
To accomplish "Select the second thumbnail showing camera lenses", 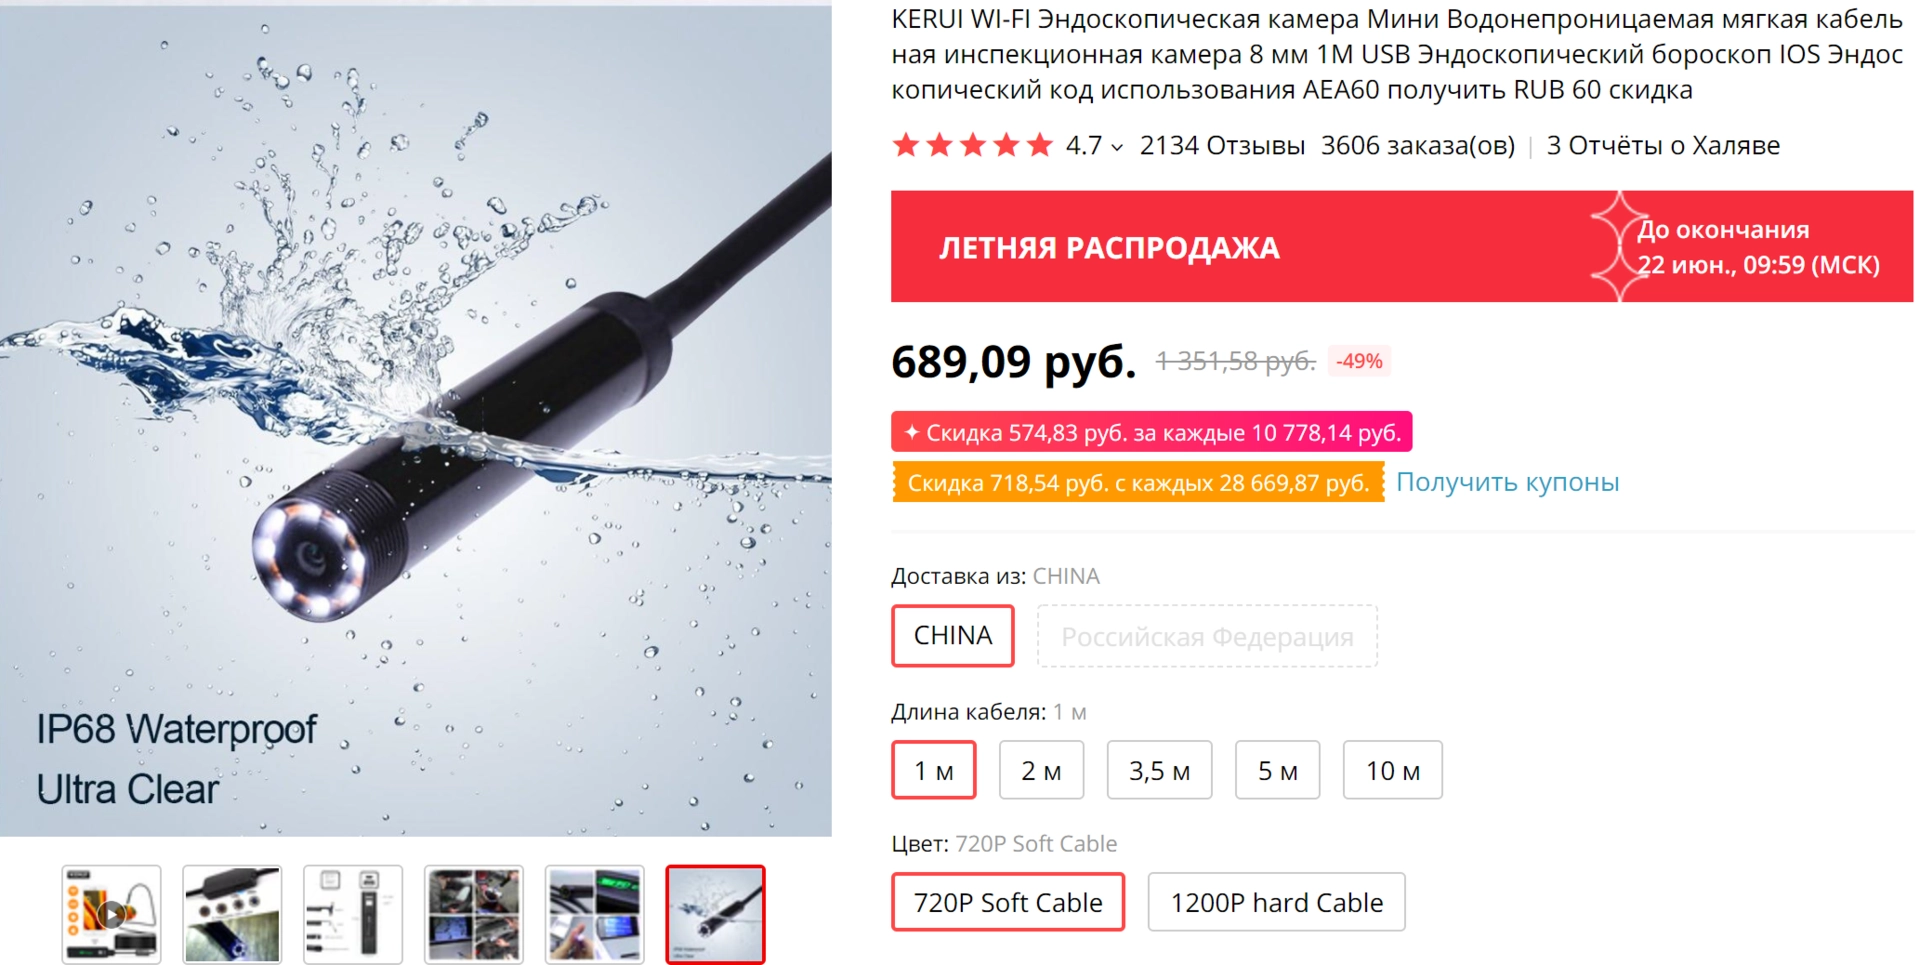I will 232,914.
